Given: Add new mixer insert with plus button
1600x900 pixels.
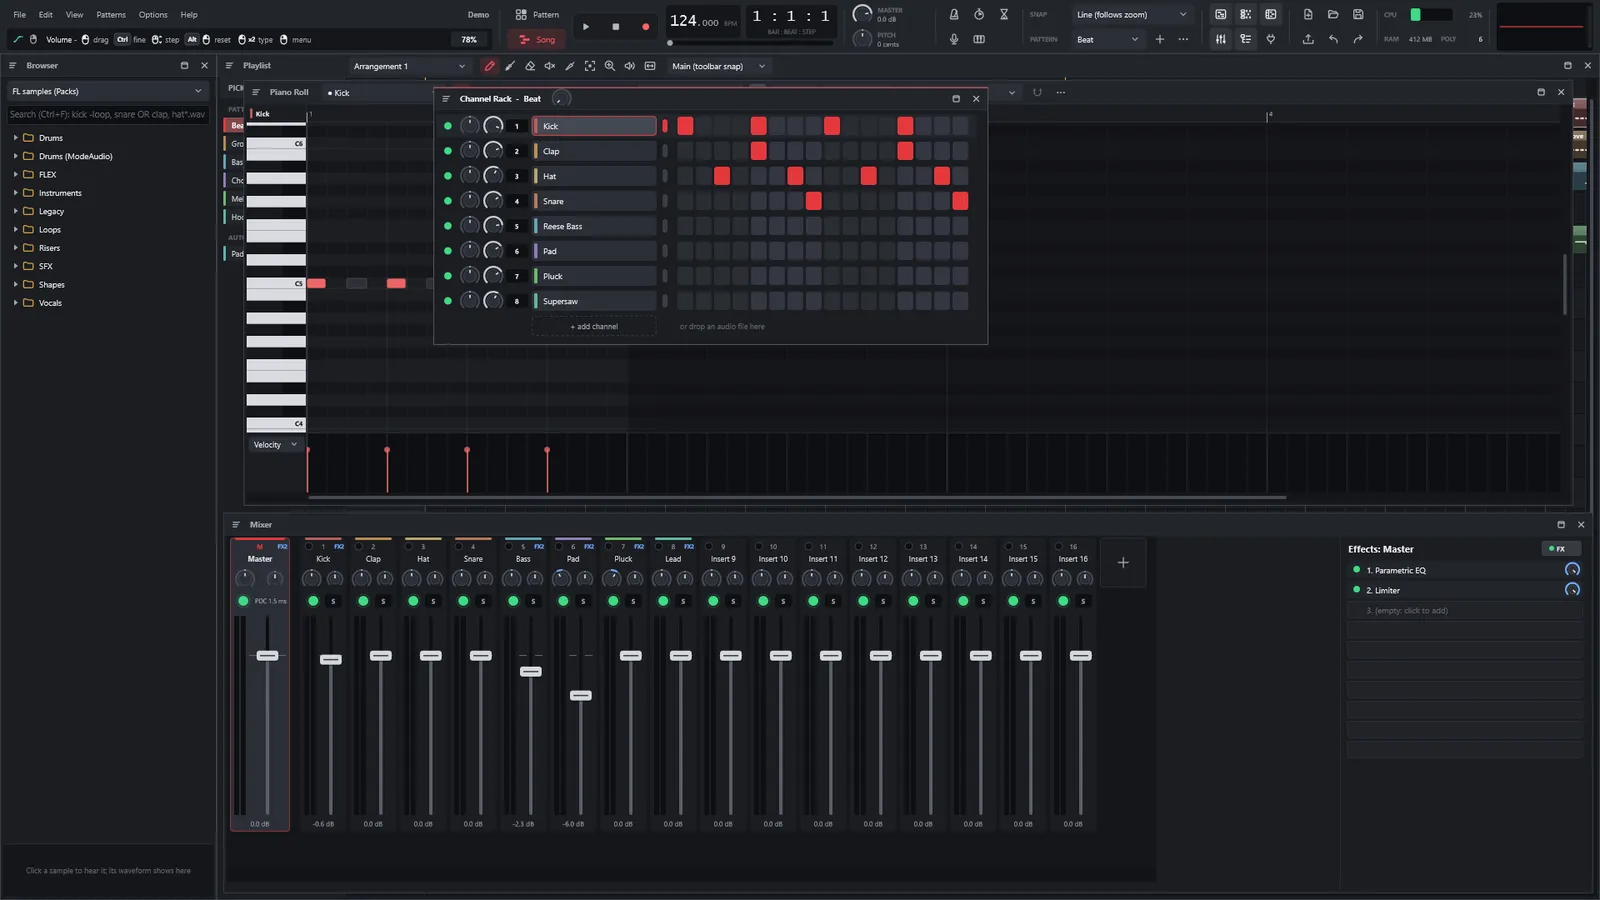Looking at the screenshot, I should [x=1123, y=562].
